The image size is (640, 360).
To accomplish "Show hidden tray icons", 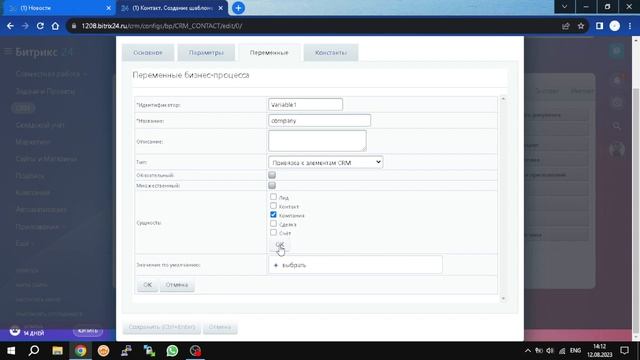I will (528, 351).
